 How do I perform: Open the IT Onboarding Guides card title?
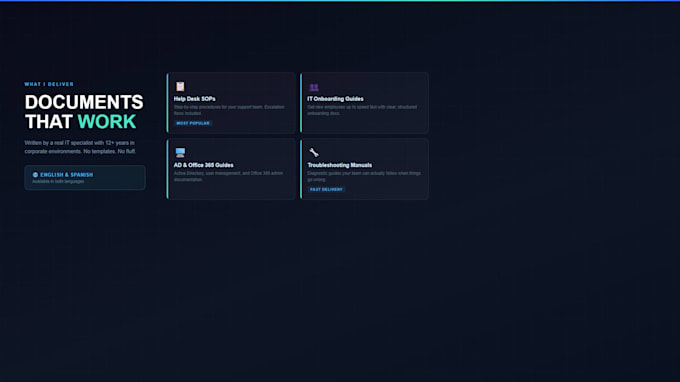click(x=335, y=99)
